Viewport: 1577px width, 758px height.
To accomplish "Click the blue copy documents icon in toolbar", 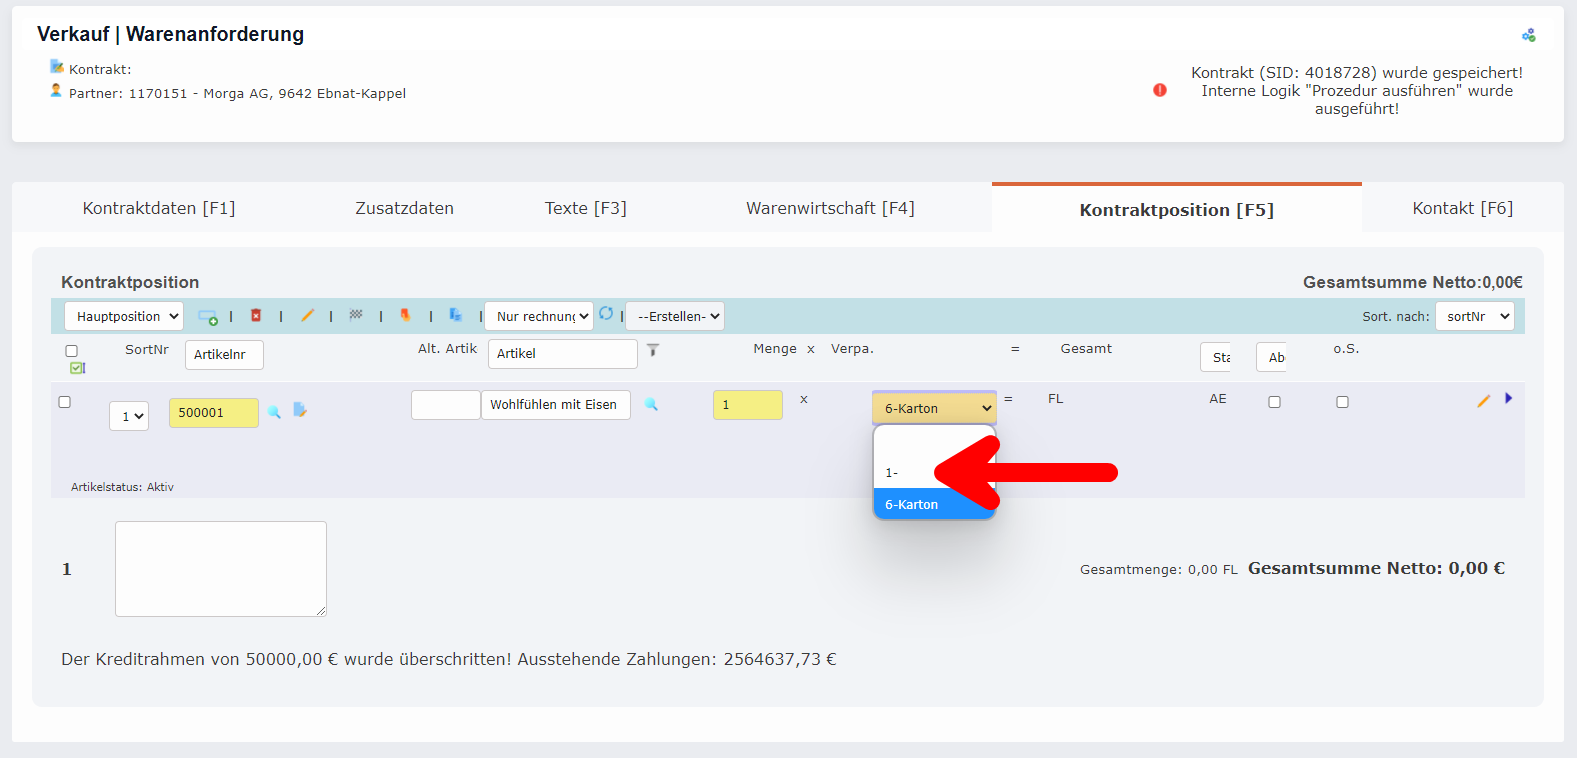I will tap(455, 315).
